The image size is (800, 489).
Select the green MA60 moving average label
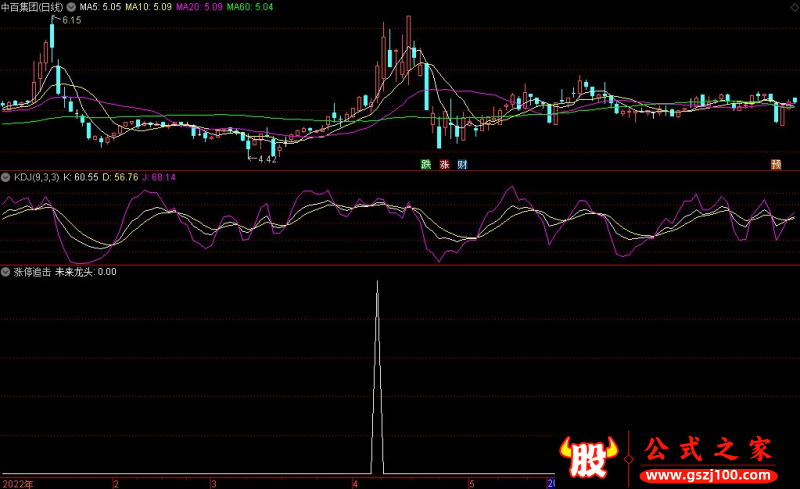(x=250, y=6)
